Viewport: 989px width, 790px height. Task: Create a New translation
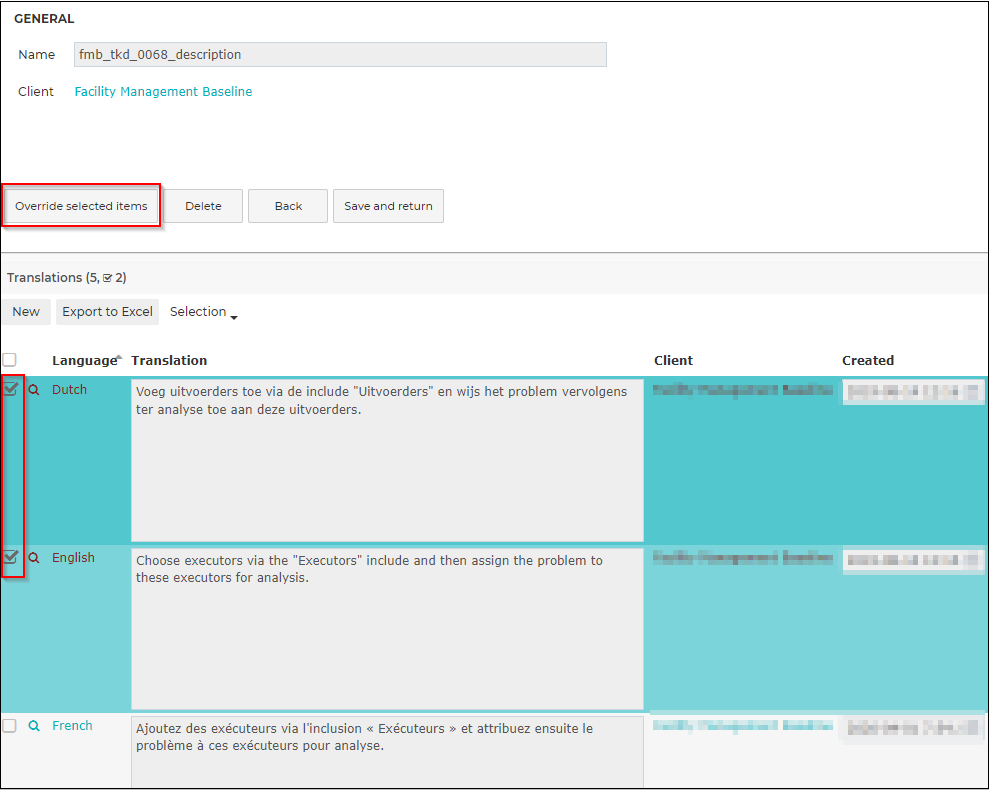(26, 312)
